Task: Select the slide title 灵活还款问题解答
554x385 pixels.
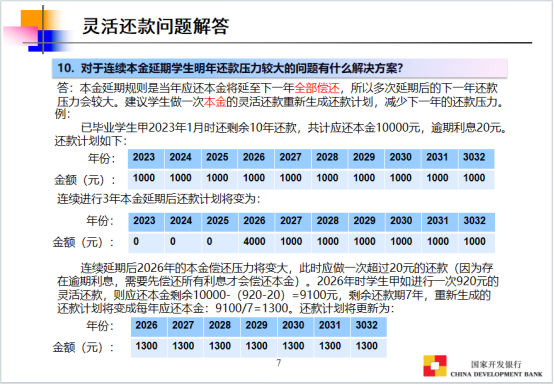Action: click(x=156, y=26)
